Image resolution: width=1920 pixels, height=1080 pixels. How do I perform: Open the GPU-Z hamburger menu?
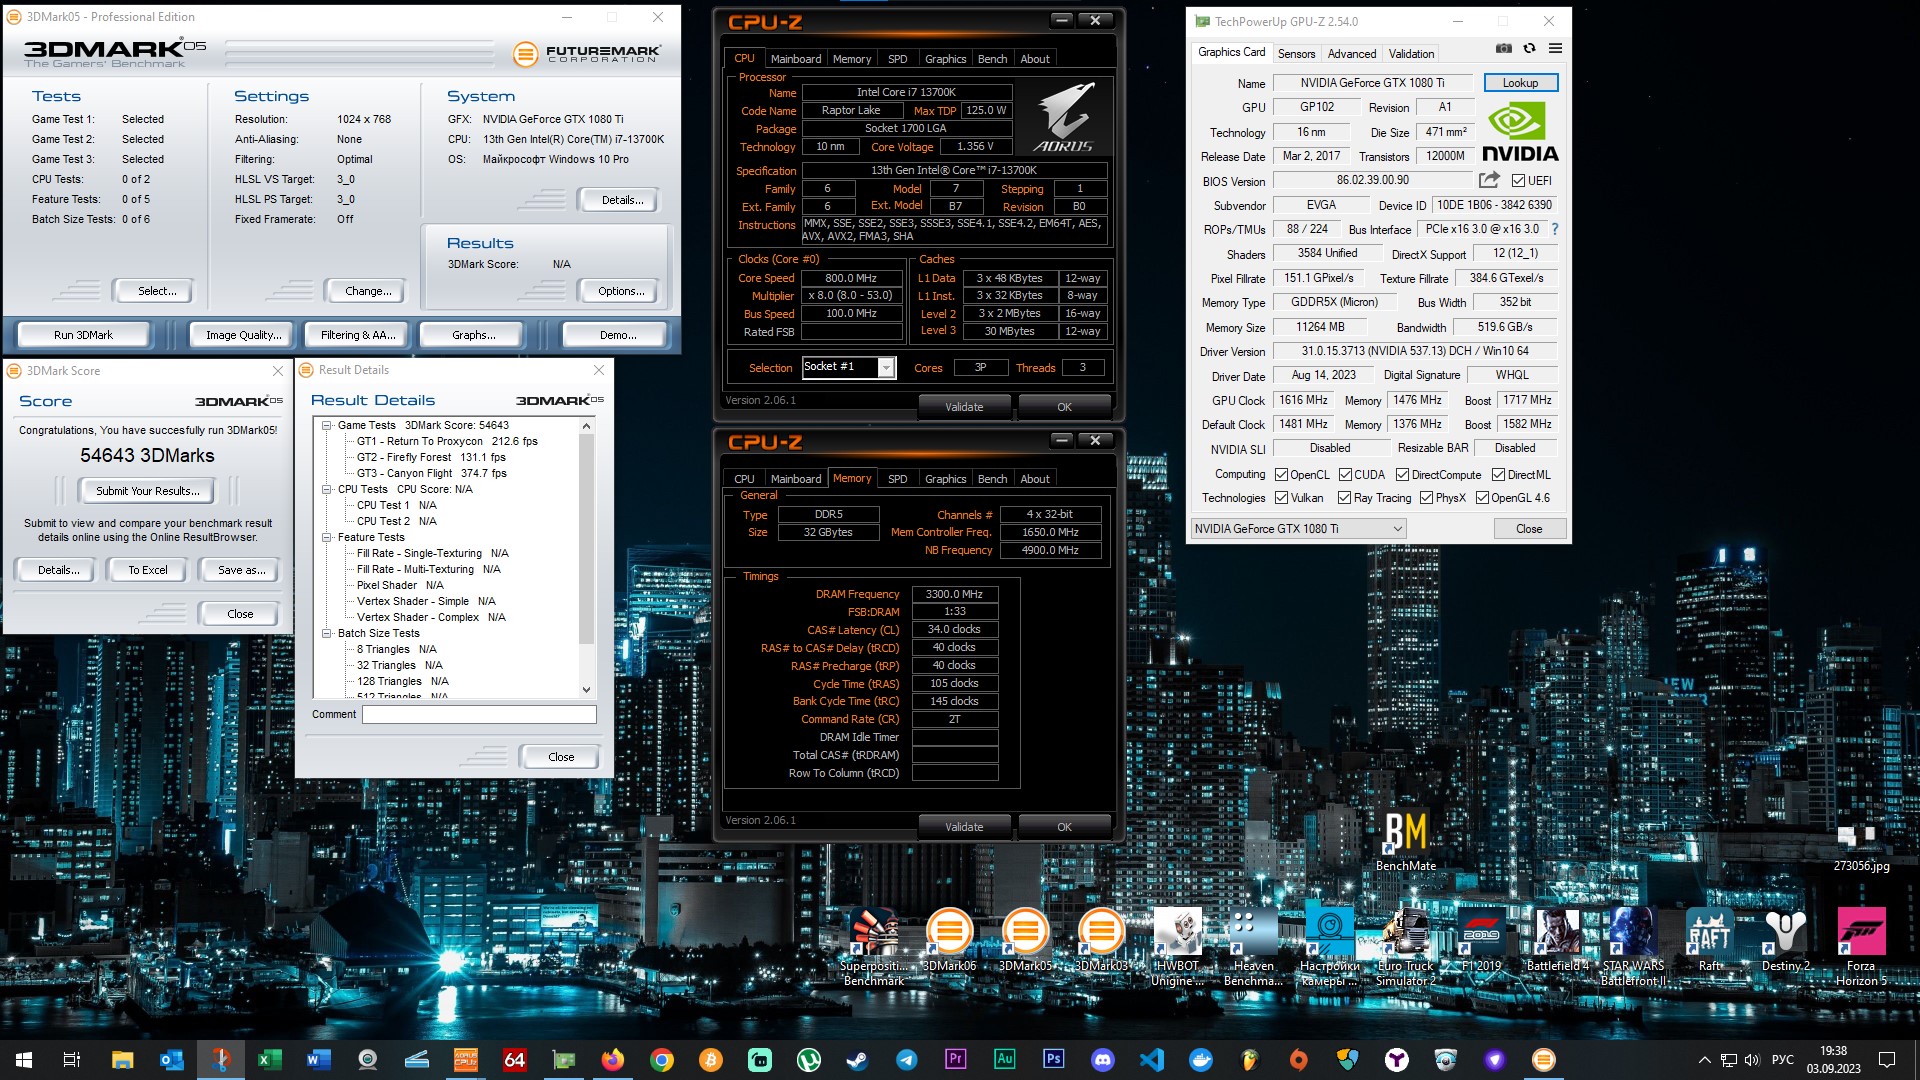1555,48
